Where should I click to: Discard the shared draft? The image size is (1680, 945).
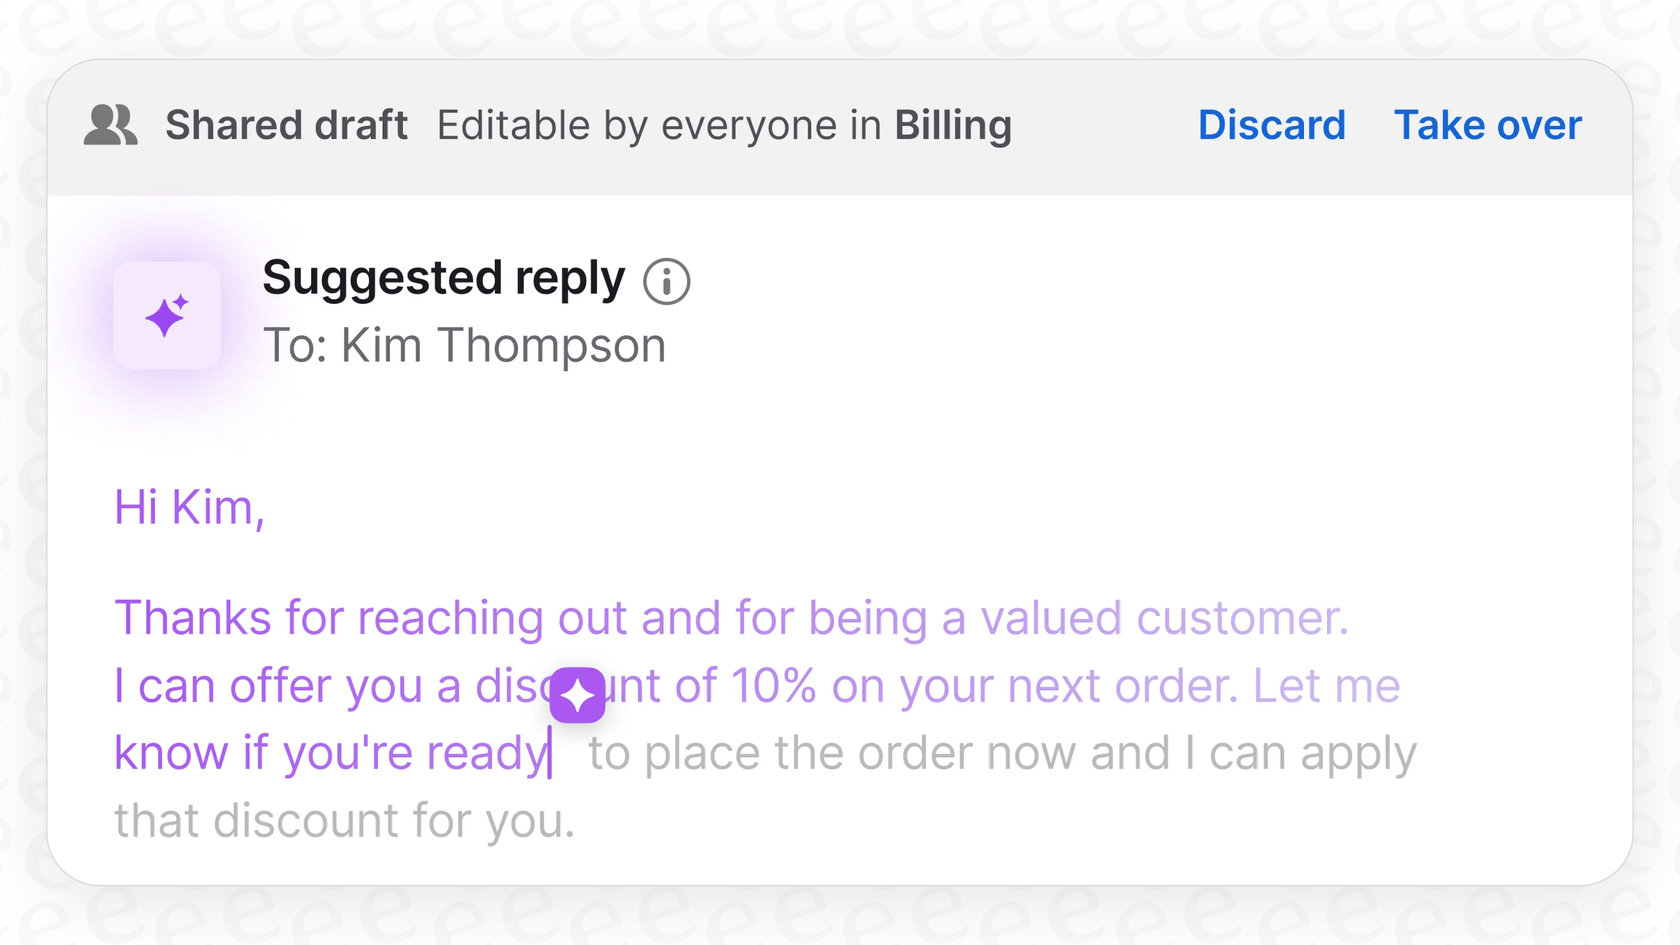tap(1271, 125)
